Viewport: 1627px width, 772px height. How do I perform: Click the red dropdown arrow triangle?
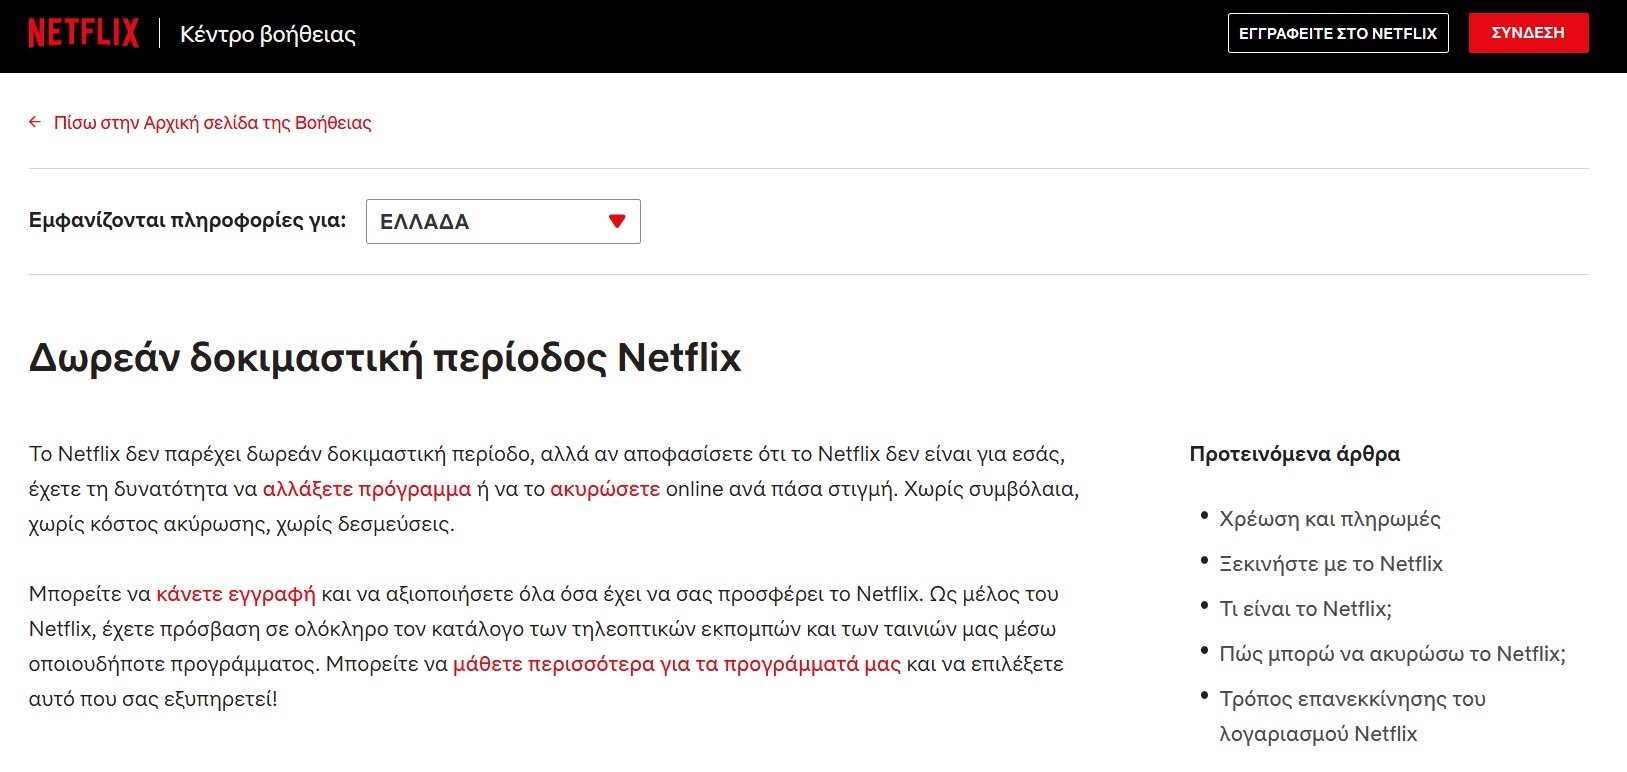[617, 221]
